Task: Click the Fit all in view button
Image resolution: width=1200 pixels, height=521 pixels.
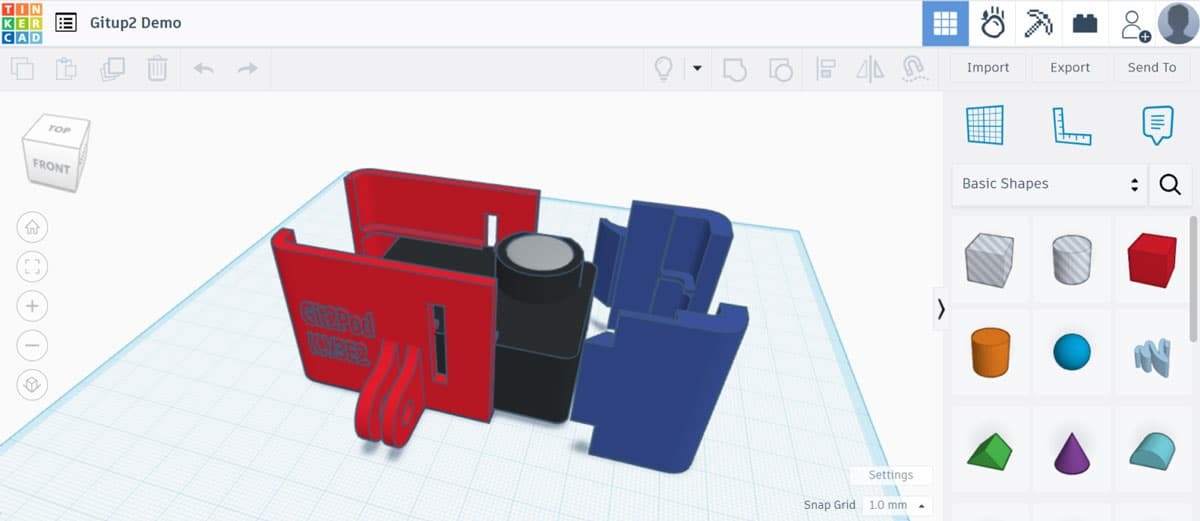Action: coord(32,266)
